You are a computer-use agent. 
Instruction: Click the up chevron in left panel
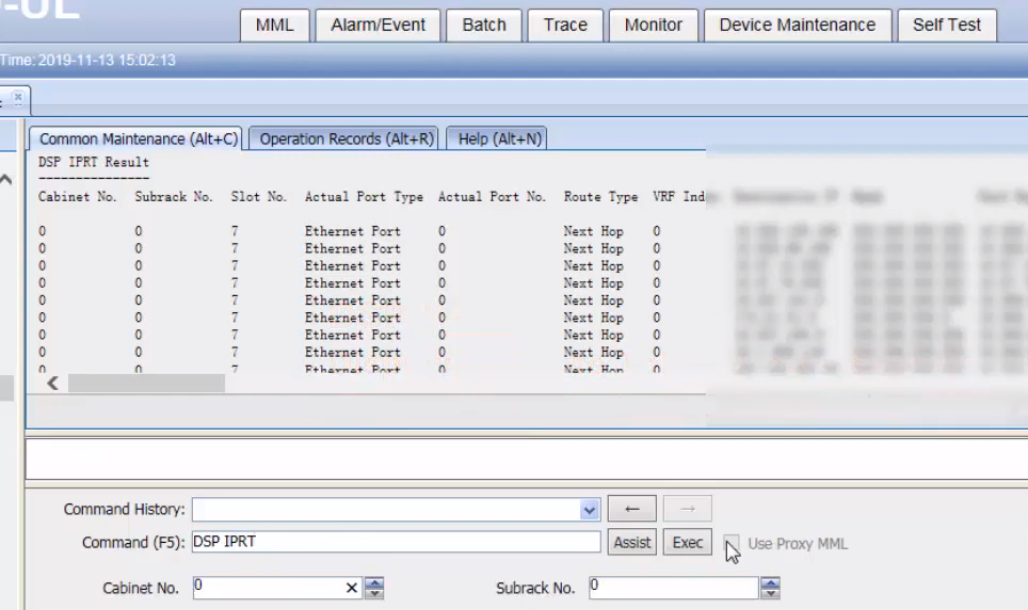click(6, 179)
